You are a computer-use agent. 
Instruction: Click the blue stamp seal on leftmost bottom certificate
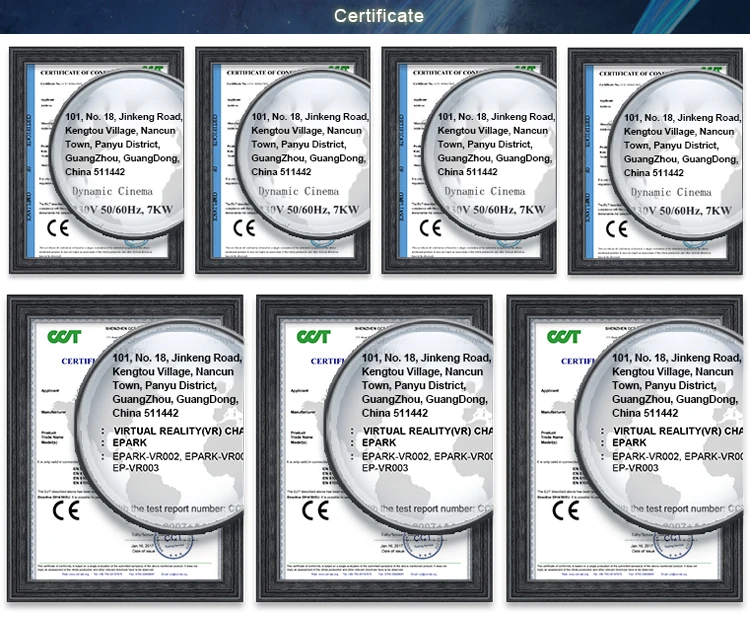(173, 545)
